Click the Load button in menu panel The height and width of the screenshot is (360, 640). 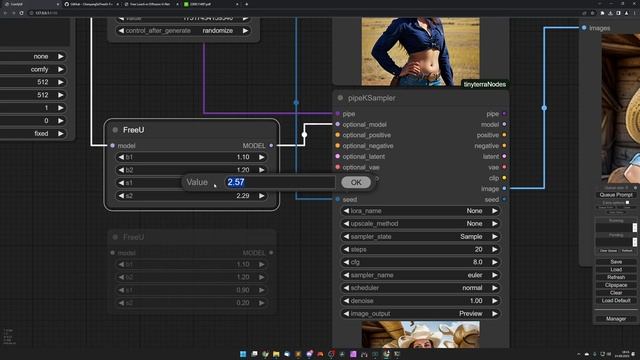pyautogui.click(x=616, y=269)
